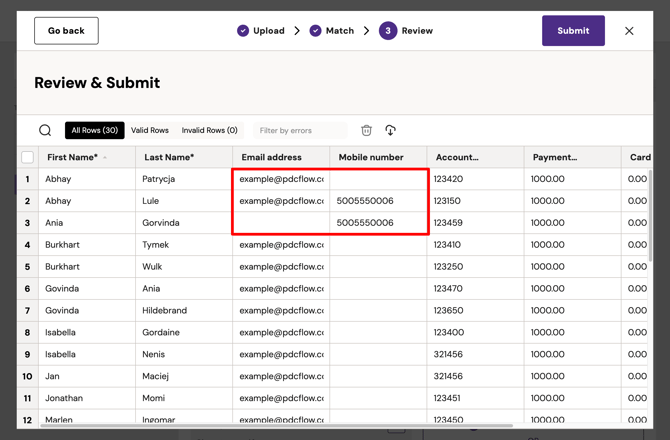The image size is (670, 440).
Task: Click the Upload step checkmark icon
Action: pyautogui.click(x=243, y=31)
